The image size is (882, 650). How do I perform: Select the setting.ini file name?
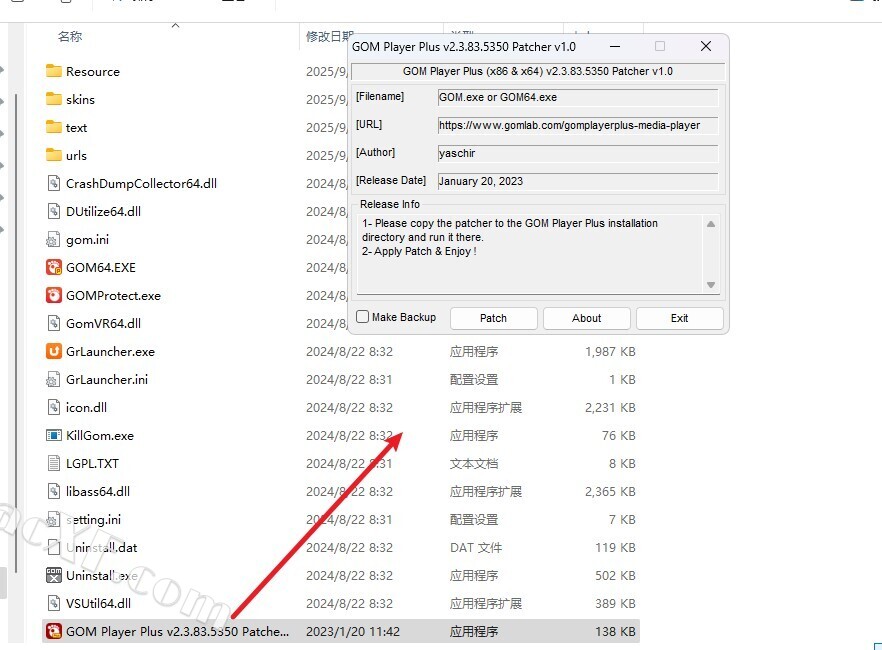click(x=93, y=520)
